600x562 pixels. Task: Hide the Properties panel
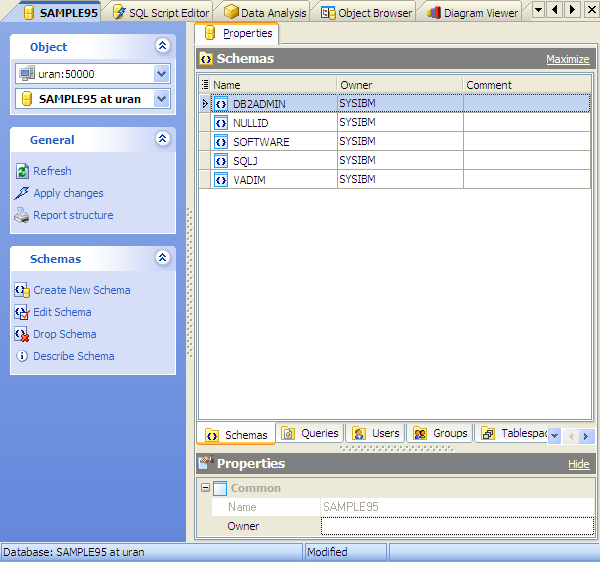578,464
